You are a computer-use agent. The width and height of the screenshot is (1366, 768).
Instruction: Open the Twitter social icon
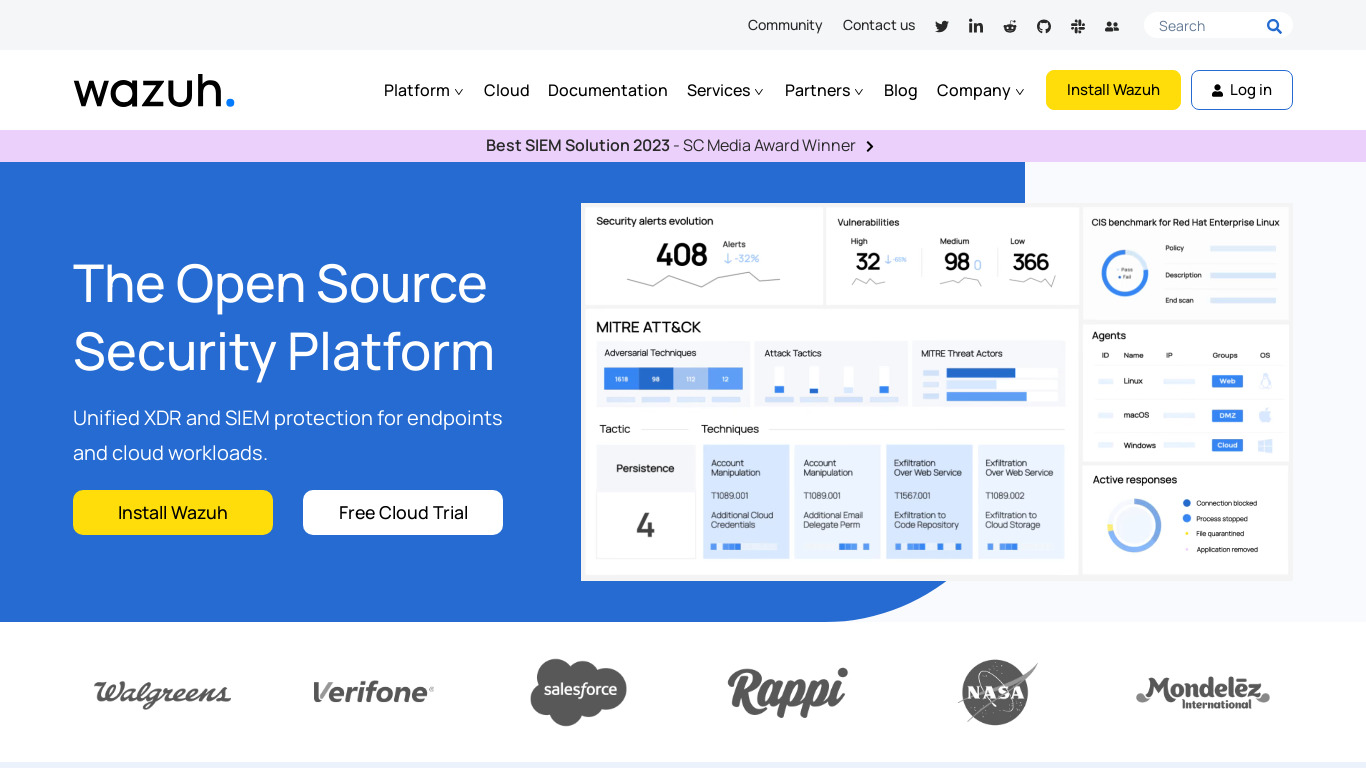[942, 26]
